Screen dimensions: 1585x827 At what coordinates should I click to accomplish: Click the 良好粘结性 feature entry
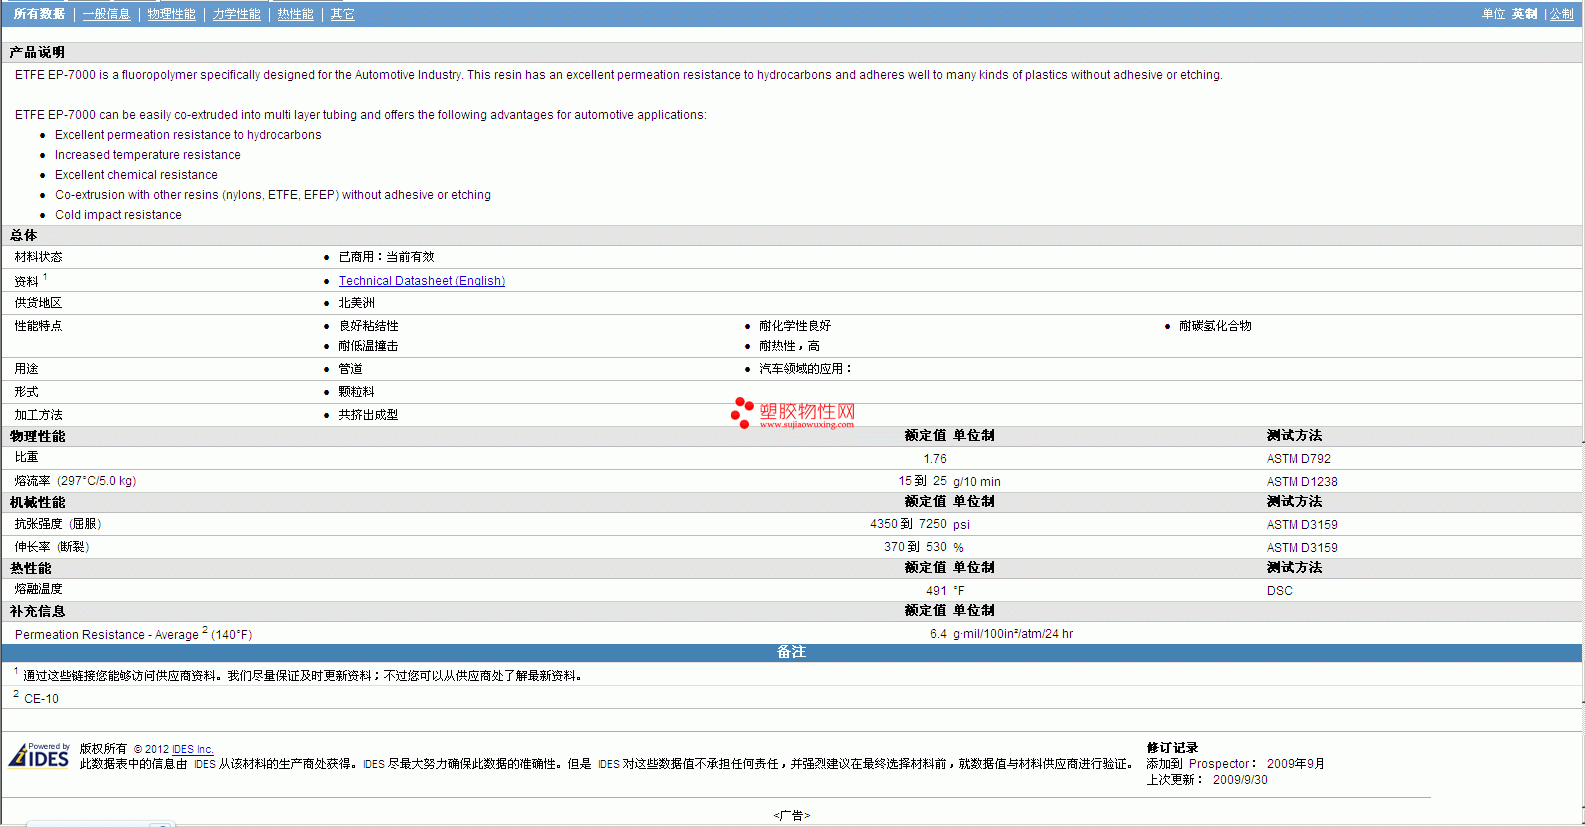(368, 326)
